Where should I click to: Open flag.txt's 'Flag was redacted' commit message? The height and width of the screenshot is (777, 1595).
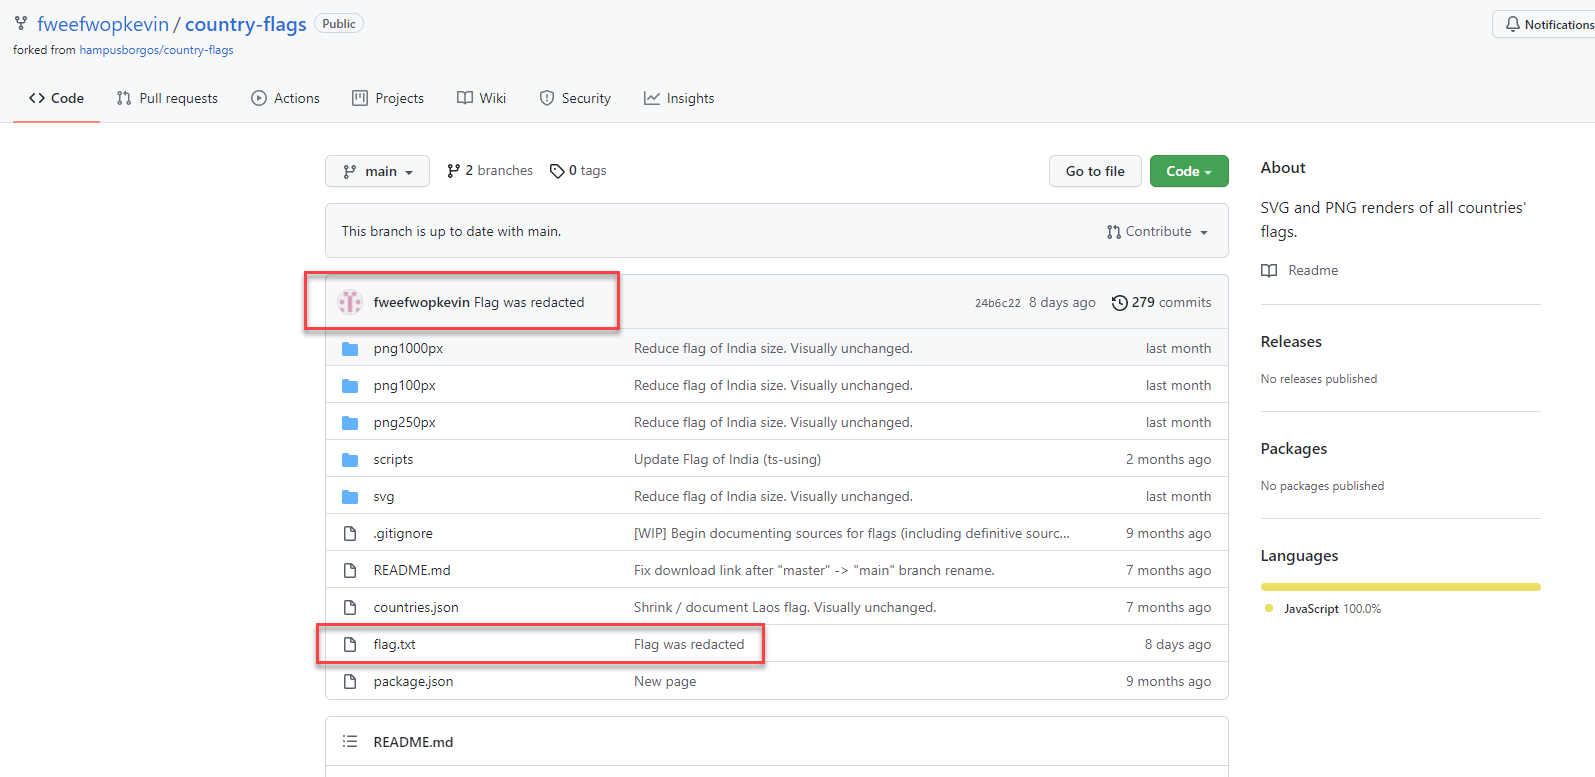[x=689, y=645]
